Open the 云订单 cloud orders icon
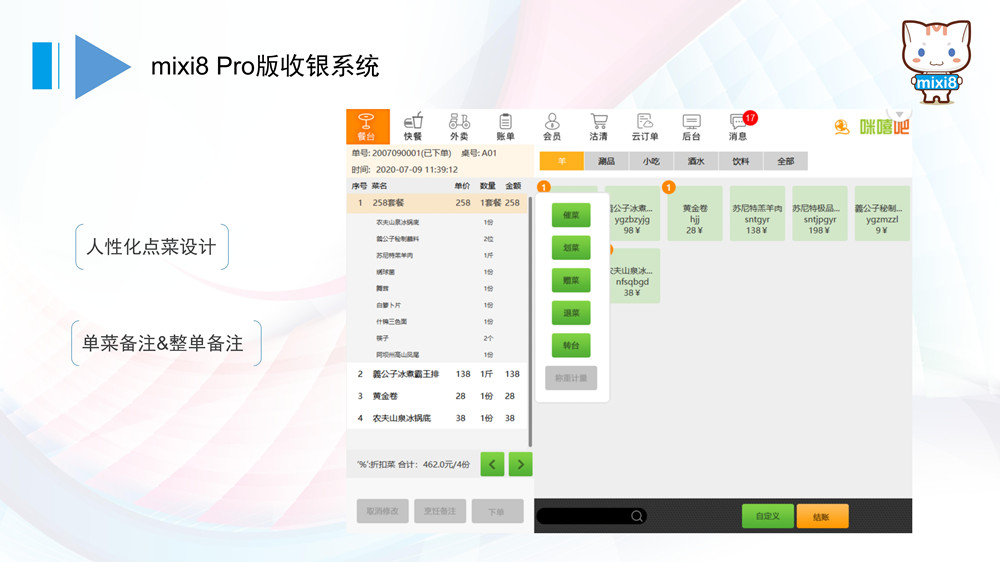This screenshot has height=562, width=1000. [645, 126]
